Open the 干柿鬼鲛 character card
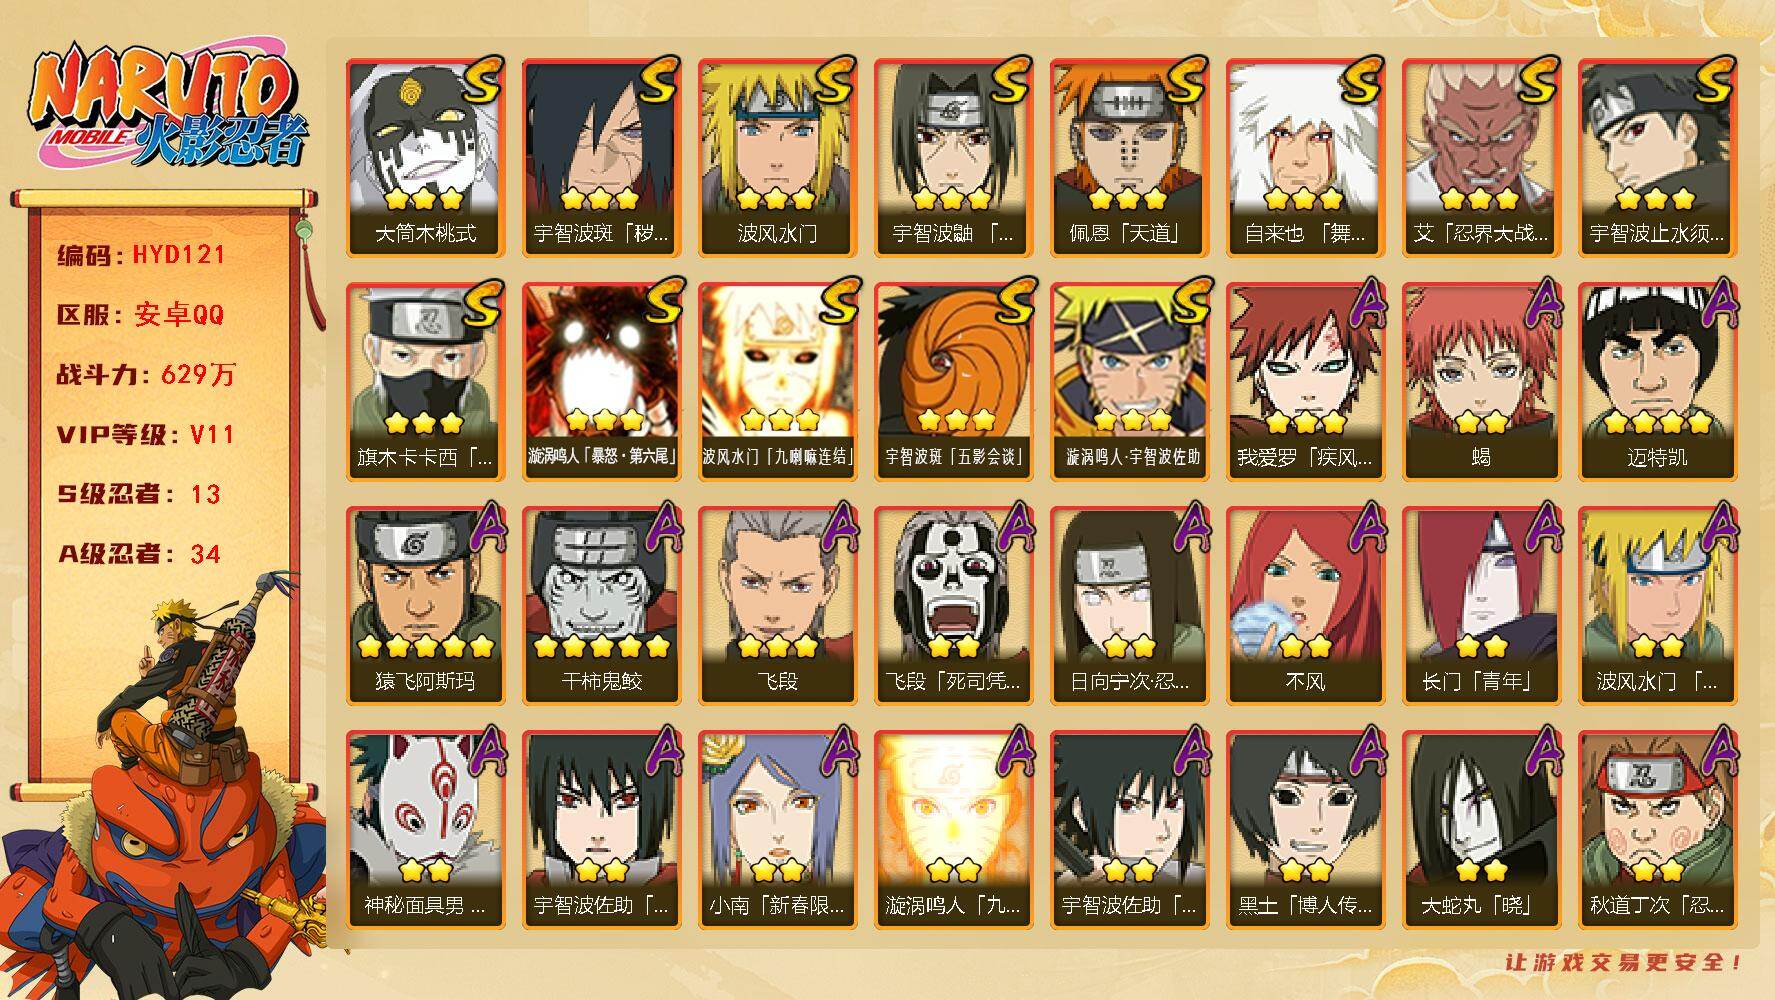The width and height of the screenshot is (1775, 1000). coord(602,605)
